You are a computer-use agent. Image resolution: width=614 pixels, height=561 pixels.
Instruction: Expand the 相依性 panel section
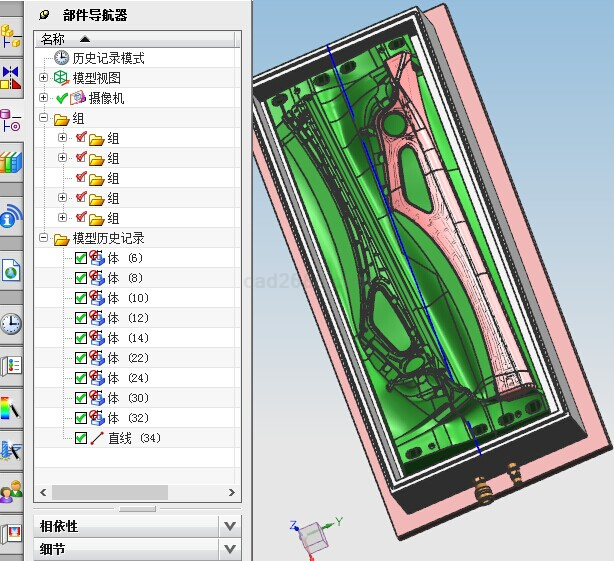tap(230, 526)
